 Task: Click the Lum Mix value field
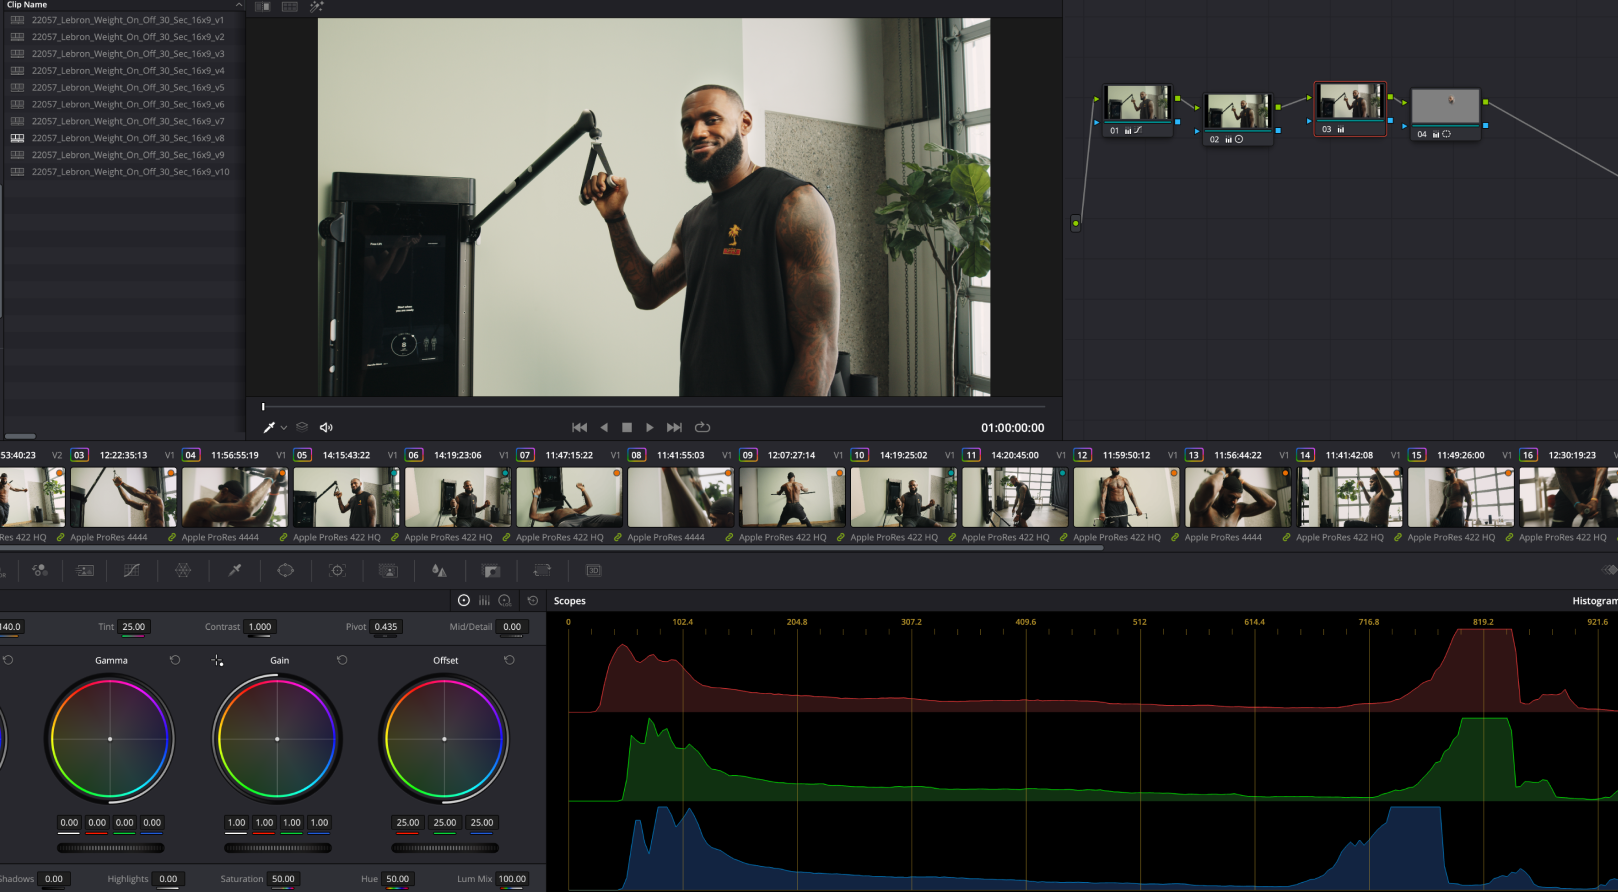[512, 879]
